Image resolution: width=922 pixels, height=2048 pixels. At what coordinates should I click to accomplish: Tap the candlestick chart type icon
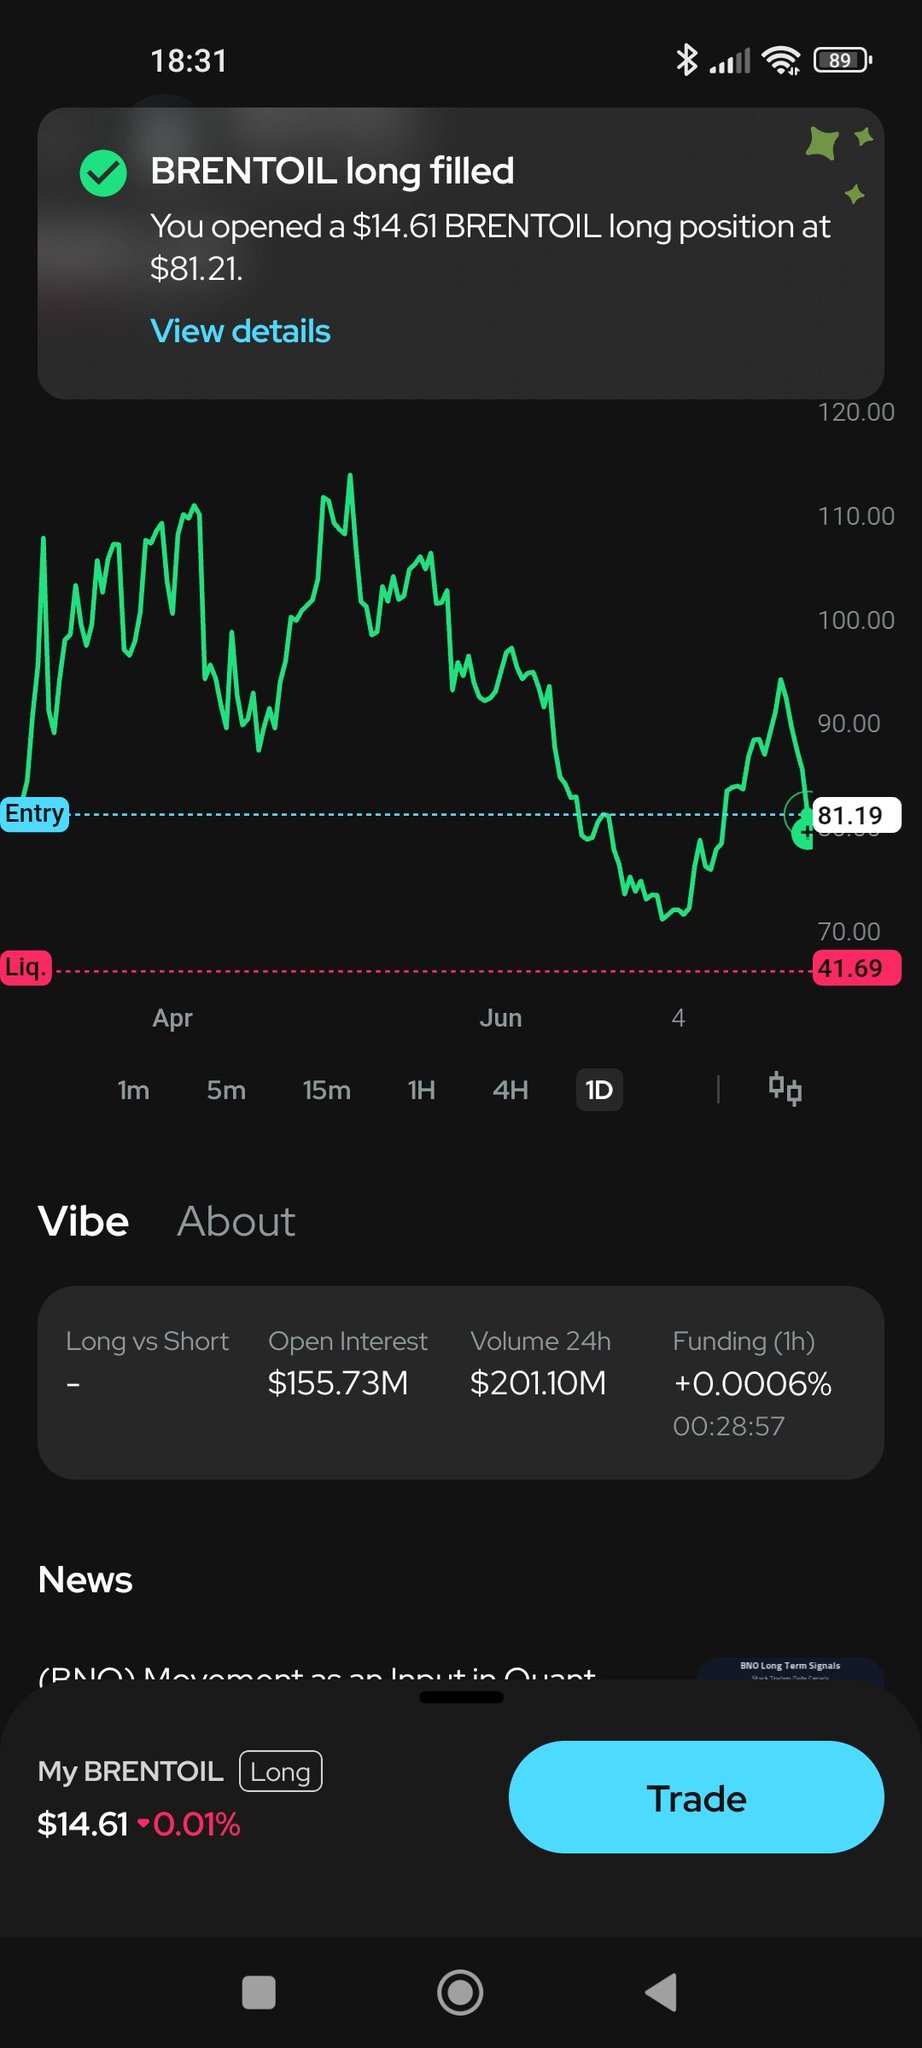[785, 1089]
